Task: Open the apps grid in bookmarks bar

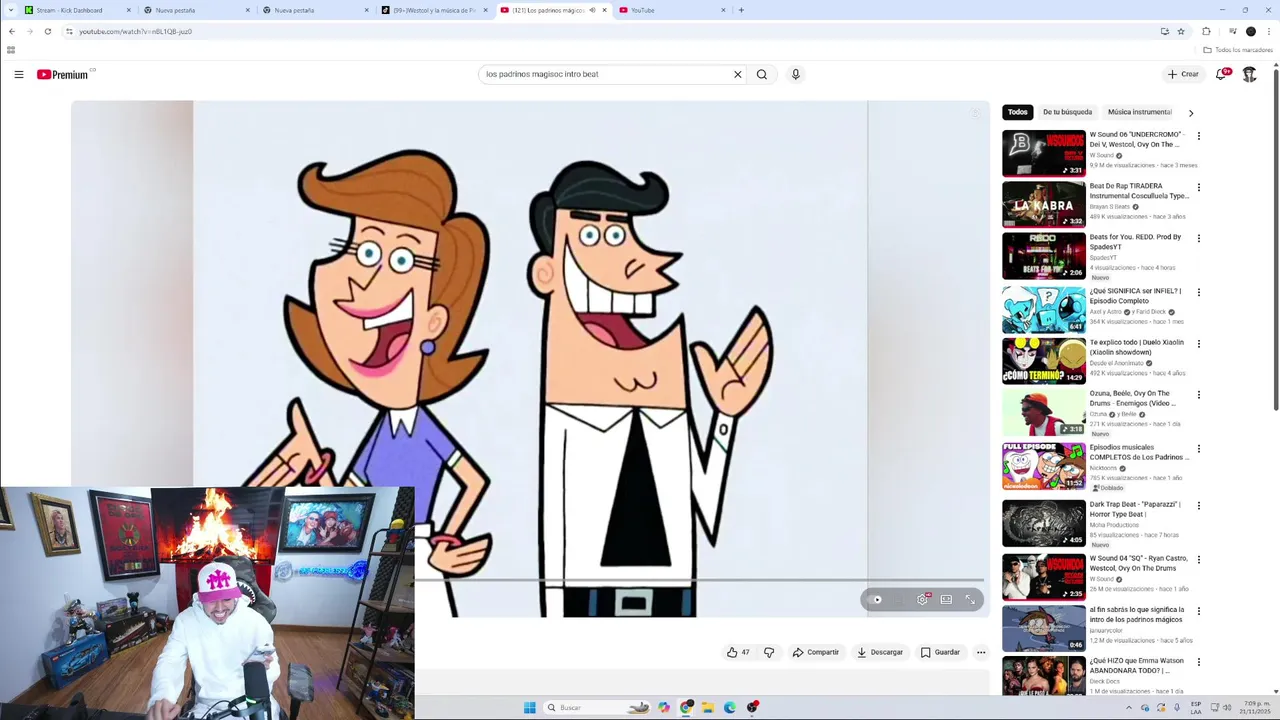Action: coord(11,50)
